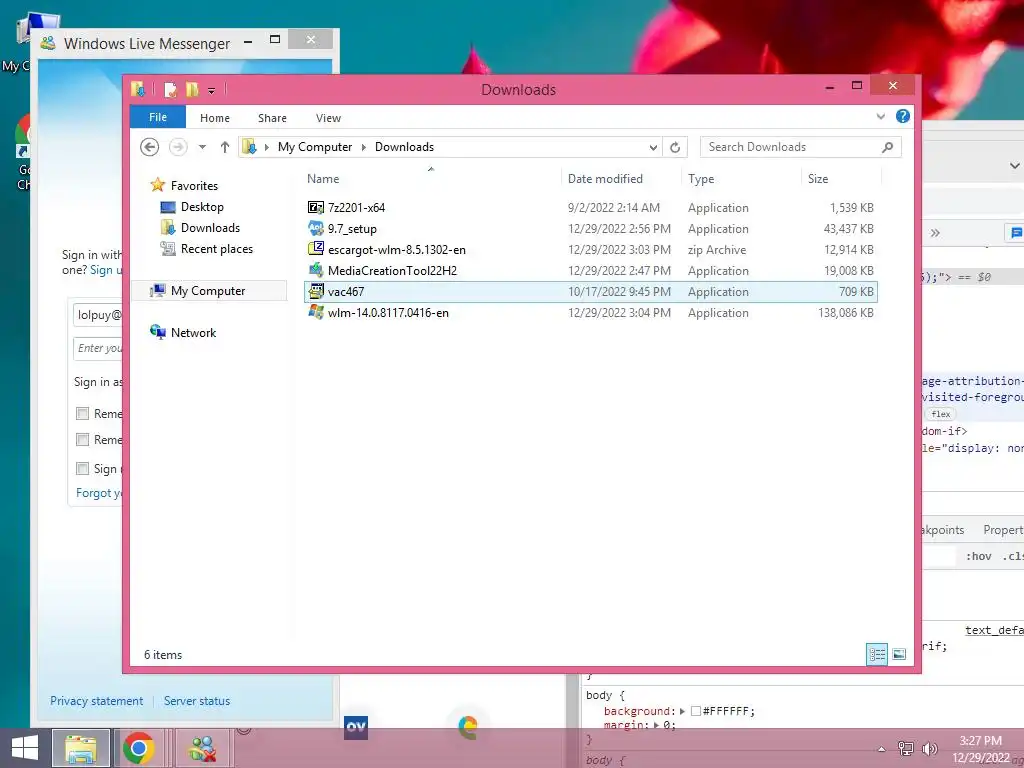Screen dimensions: 1024x768
Task: Expand breadcrumb arrow after My Computer
Action: coord(364,147)
